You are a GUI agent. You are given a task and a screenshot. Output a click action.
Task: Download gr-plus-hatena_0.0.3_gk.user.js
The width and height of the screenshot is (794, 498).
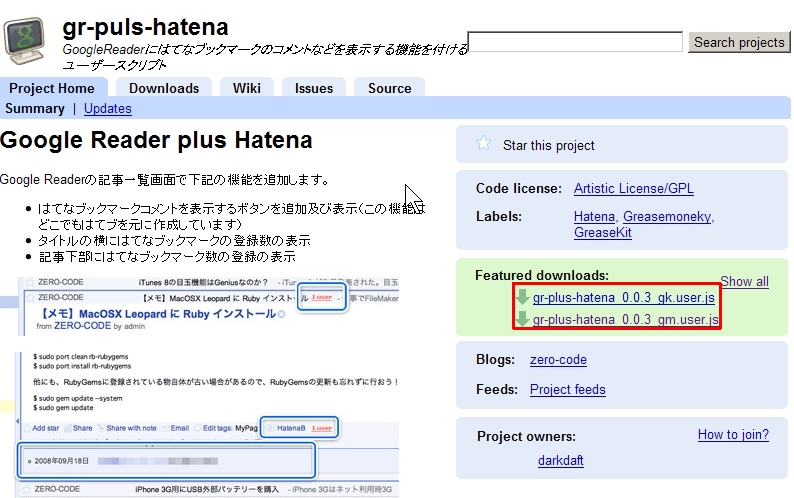pyautogui.click(x=623, y=297)
